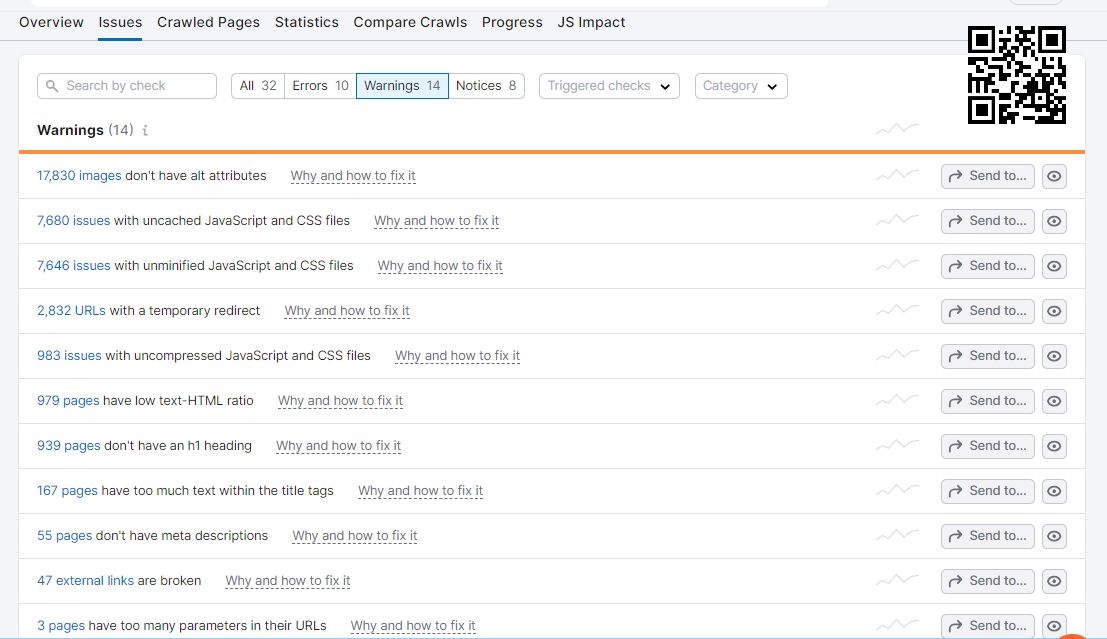Click Why and how to fix it for title tags
Screen dimensions: 1107x639
420,490
